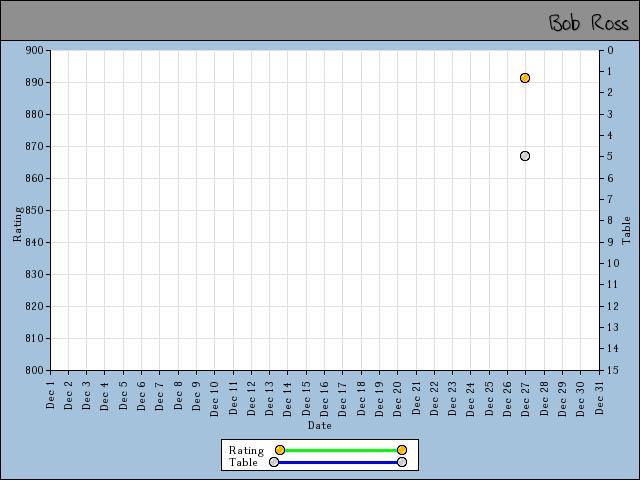Click the Dec 3 date label
This screenshot has width=640, height=480.
tap(86, 395)
